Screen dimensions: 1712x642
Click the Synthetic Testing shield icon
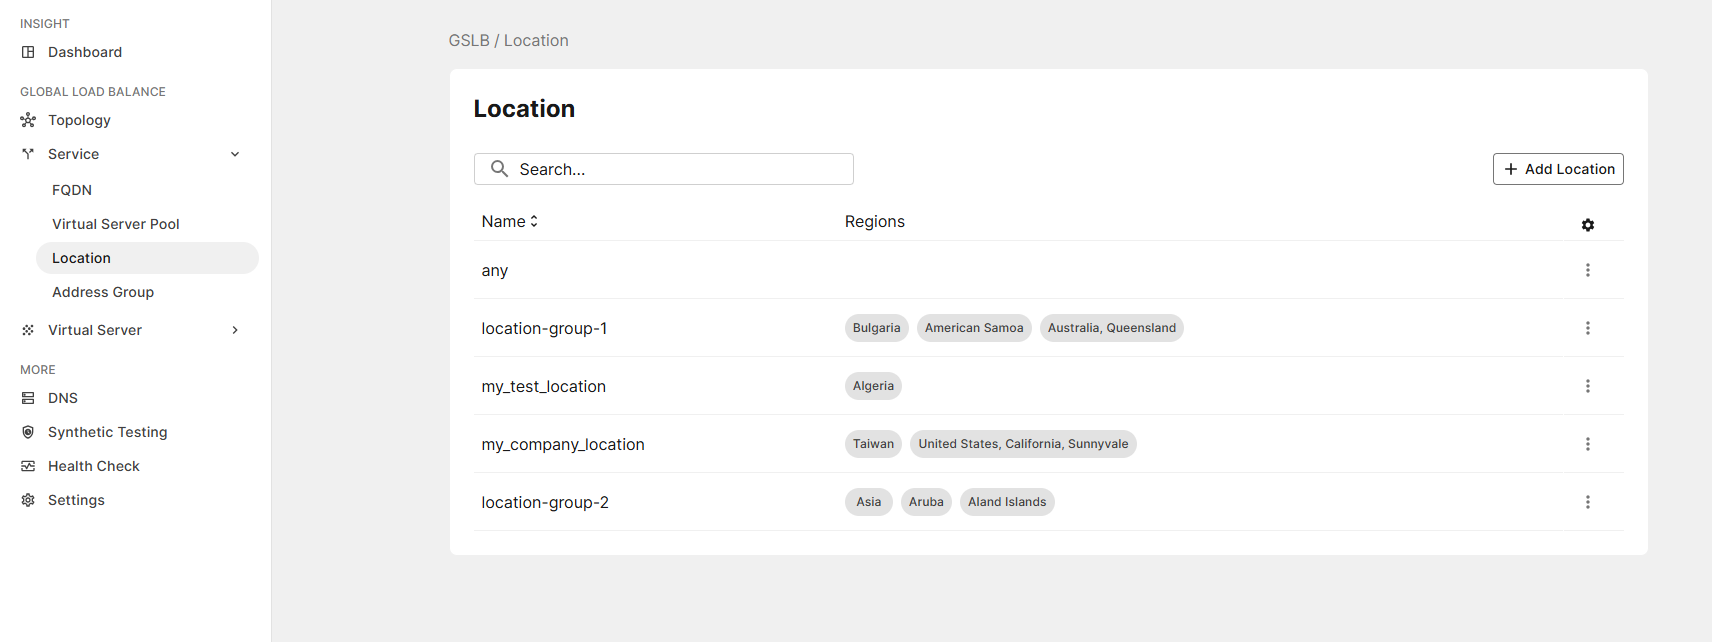tap(28, 432)
